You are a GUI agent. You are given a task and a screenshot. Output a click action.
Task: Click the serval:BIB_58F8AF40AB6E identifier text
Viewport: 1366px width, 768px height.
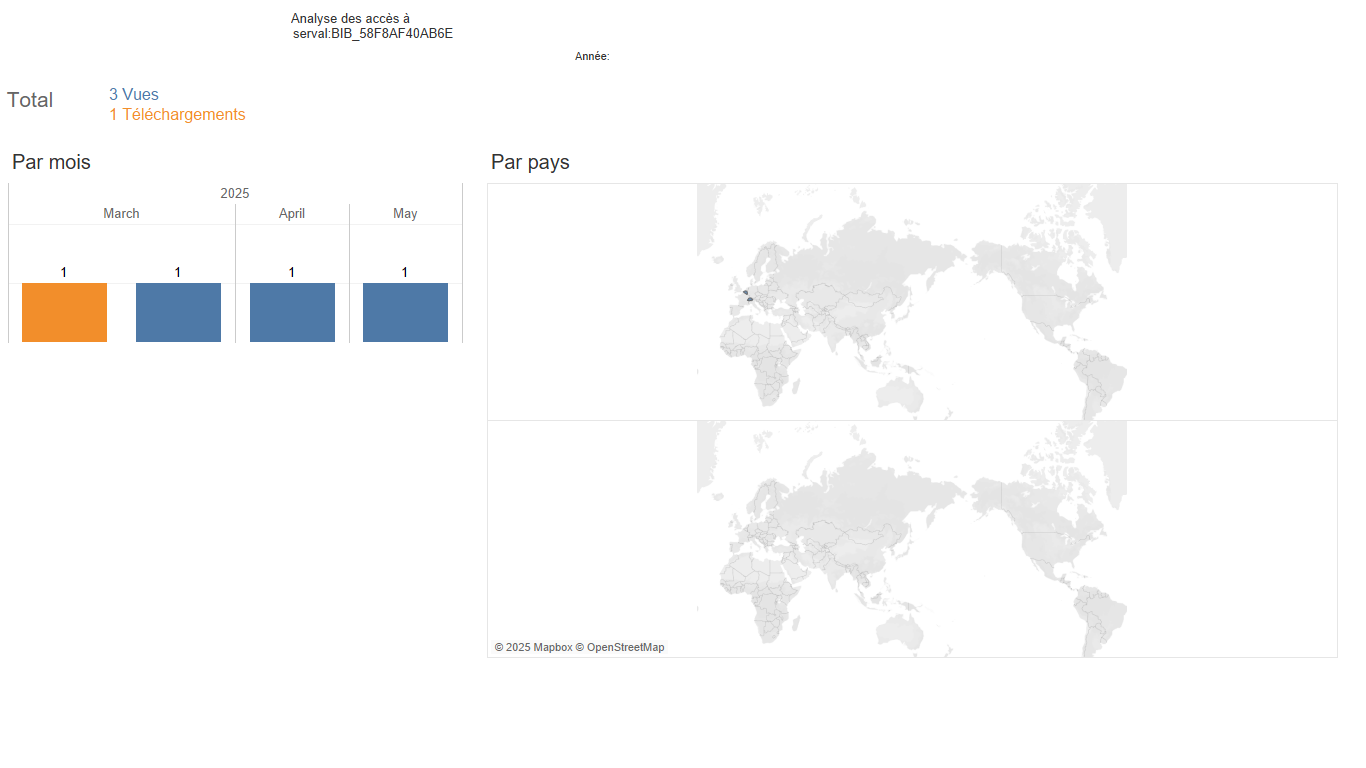[373, 34]
